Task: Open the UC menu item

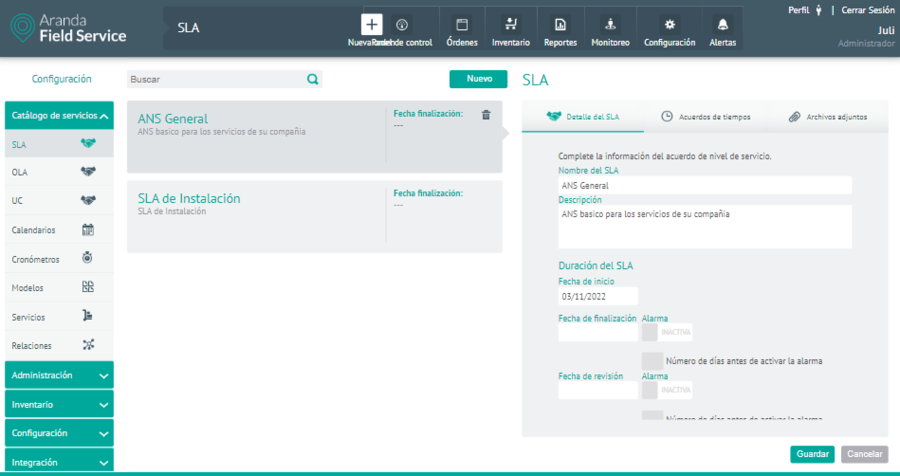Action: coord(59,201)
